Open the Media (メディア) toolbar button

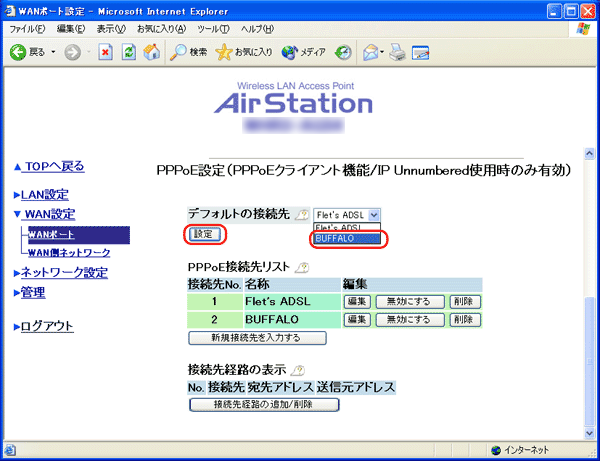click(x=303, y=52)
